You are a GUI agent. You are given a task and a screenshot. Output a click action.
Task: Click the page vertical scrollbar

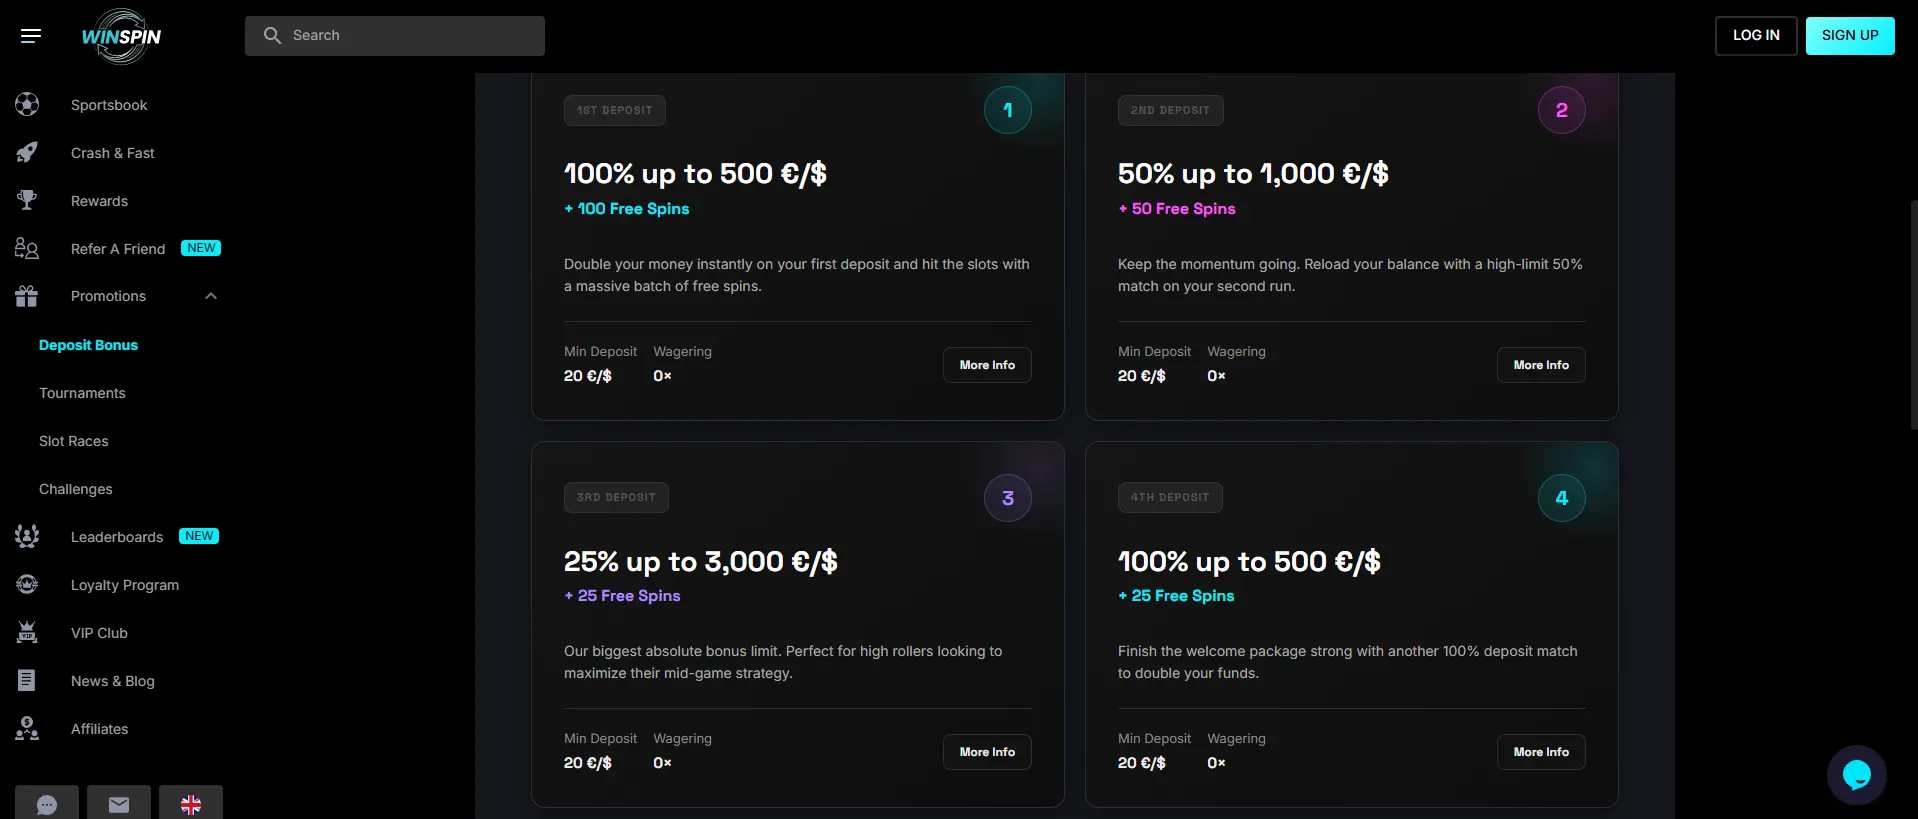(1913, 315)
